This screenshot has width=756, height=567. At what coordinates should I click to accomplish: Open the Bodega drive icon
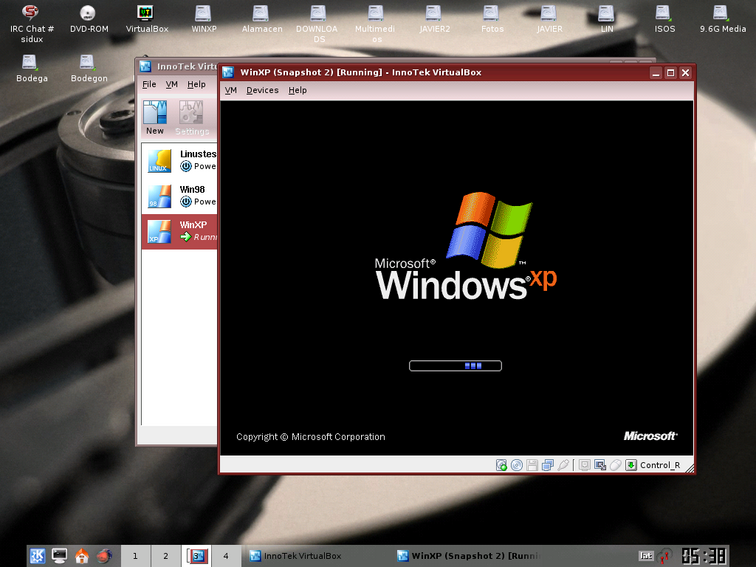click(x=31, y=68)
